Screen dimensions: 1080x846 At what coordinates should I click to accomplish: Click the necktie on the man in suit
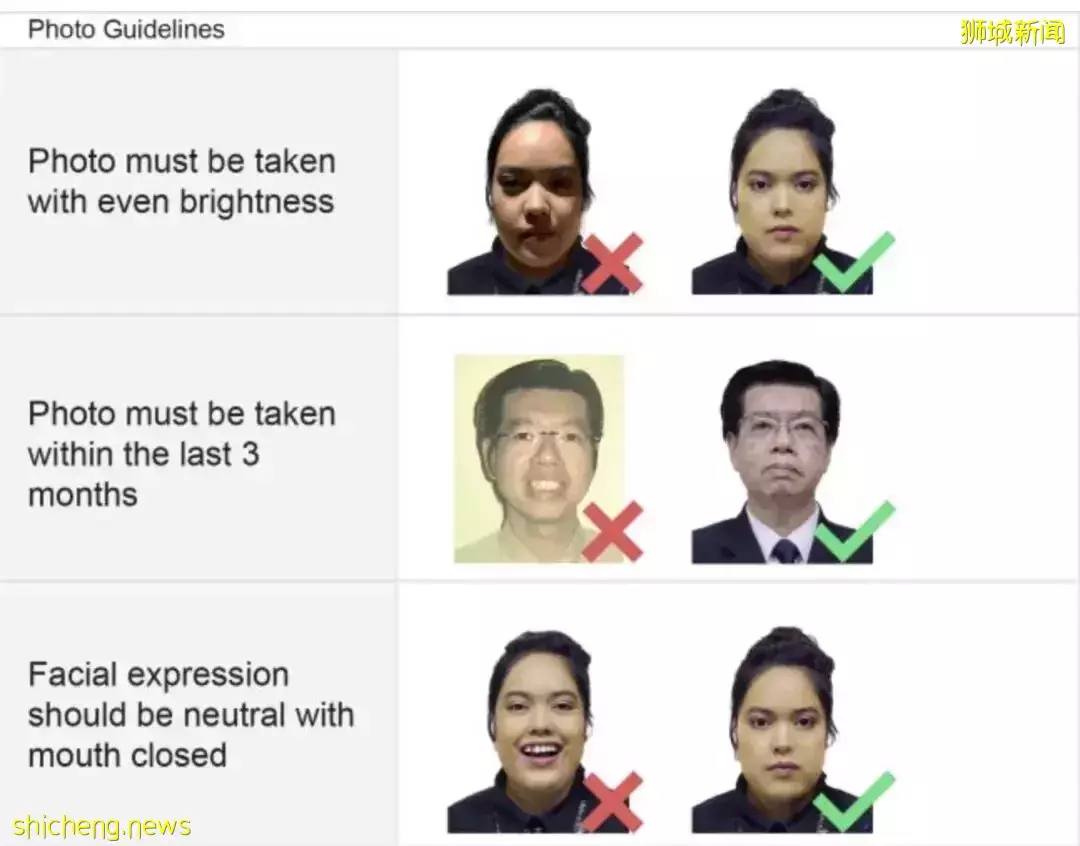pyautogui.click(x=786, y=550)
